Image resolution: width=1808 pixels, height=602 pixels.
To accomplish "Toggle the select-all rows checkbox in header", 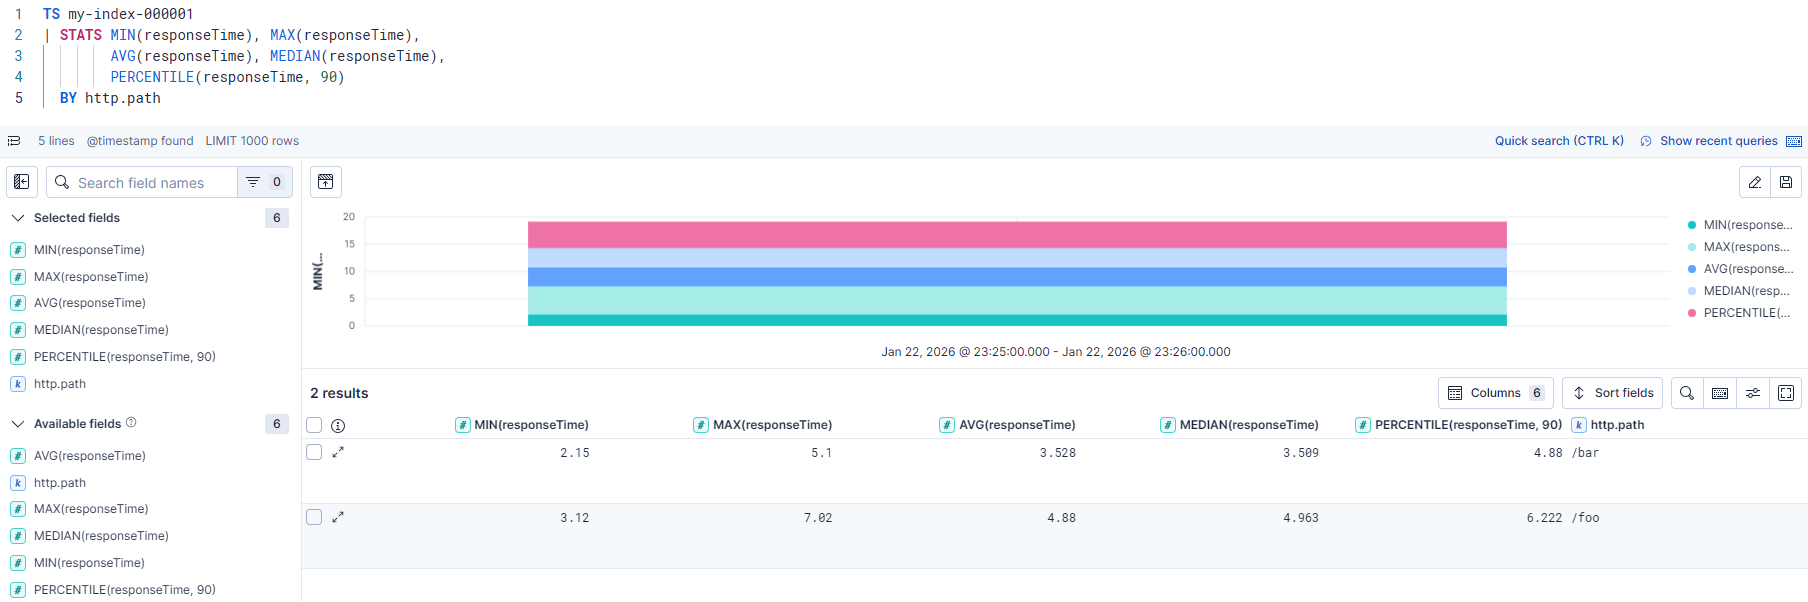I will click(314, 425).
